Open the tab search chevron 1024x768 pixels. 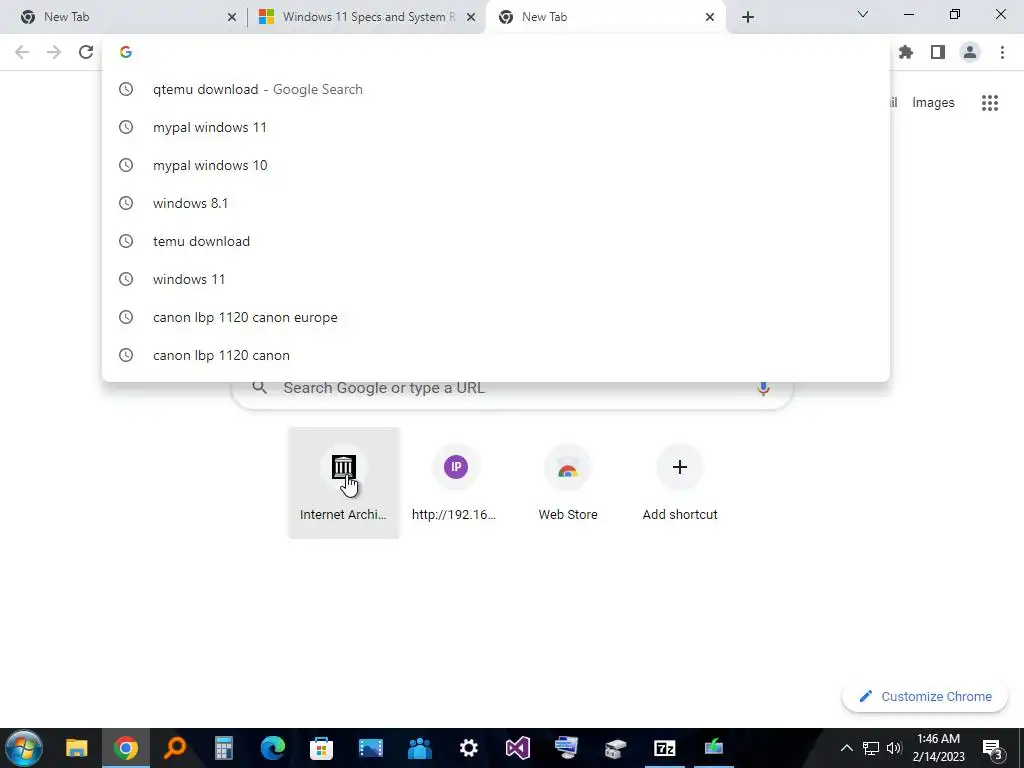pos(863,14)
